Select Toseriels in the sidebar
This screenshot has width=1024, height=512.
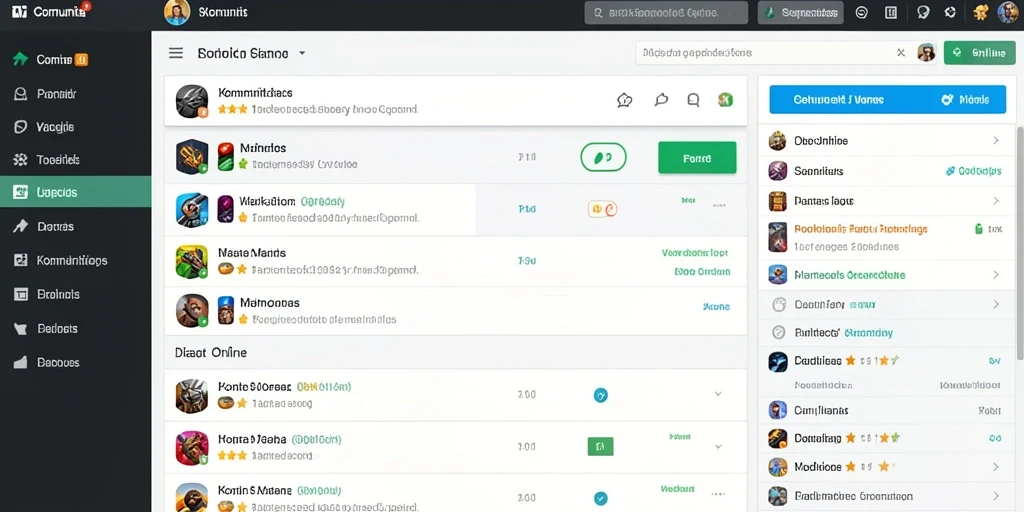(75, 159)
